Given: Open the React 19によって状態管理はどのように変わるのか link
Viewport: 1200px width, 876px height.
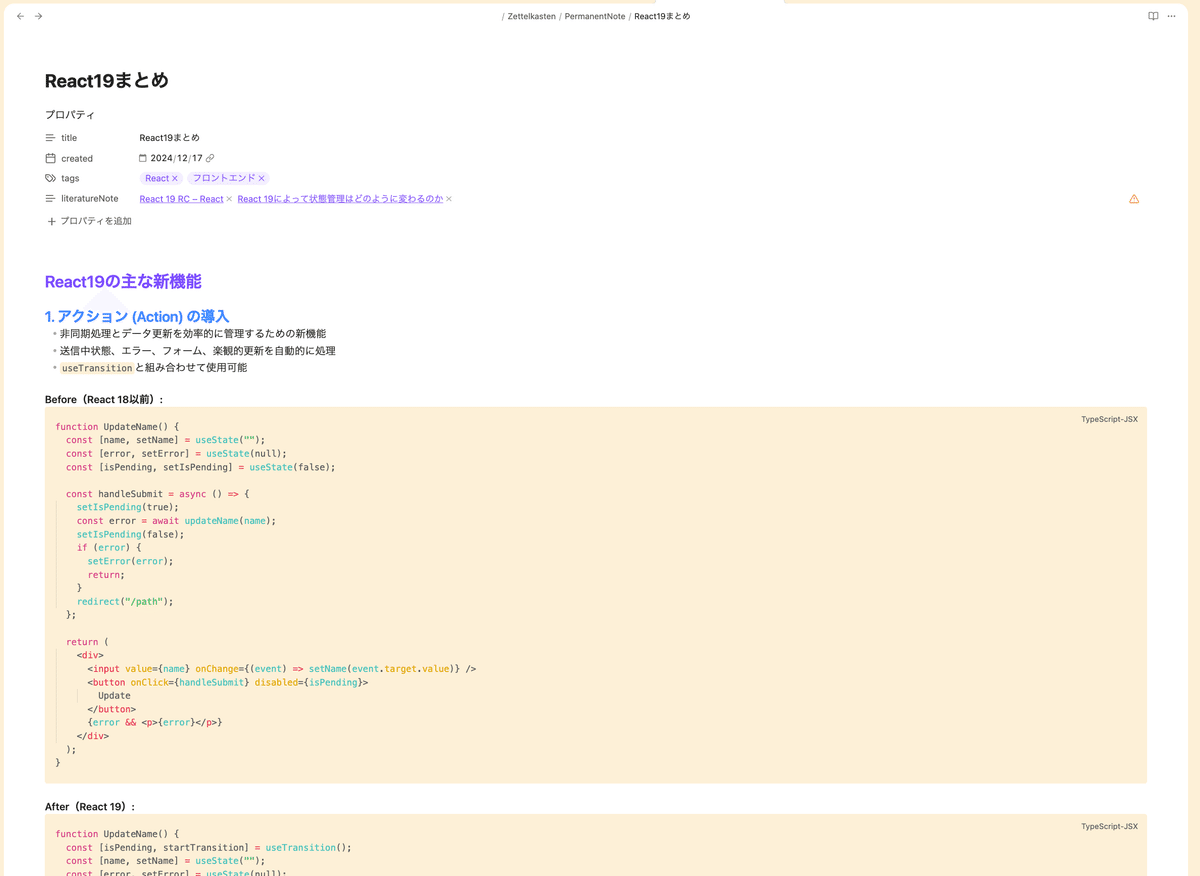Looking at the screenshot, I should 340,199.
